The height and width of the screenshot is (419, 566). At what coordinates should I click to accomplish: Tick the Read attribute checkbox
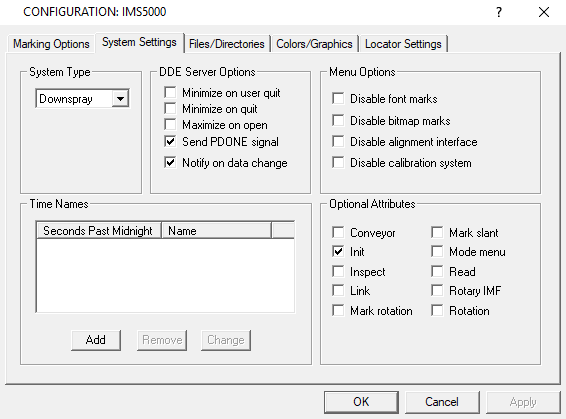coord(437,271)
